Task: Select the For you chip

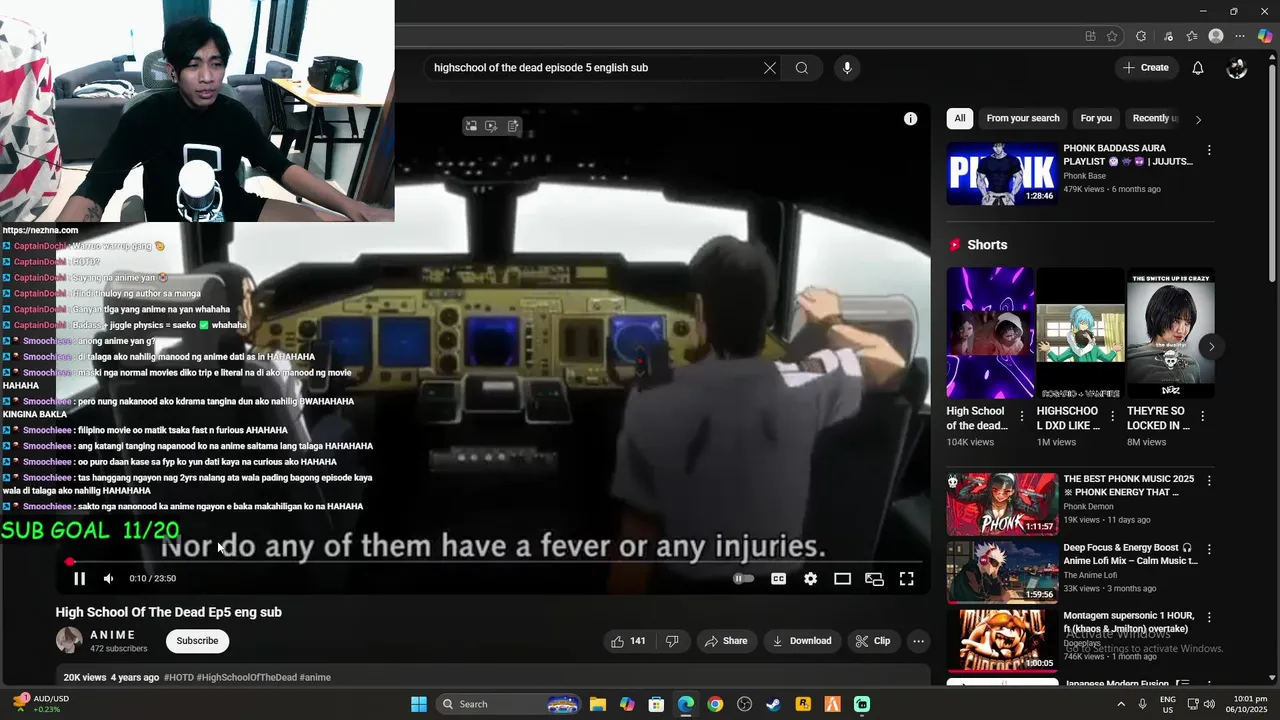Action: (1096, 118)
